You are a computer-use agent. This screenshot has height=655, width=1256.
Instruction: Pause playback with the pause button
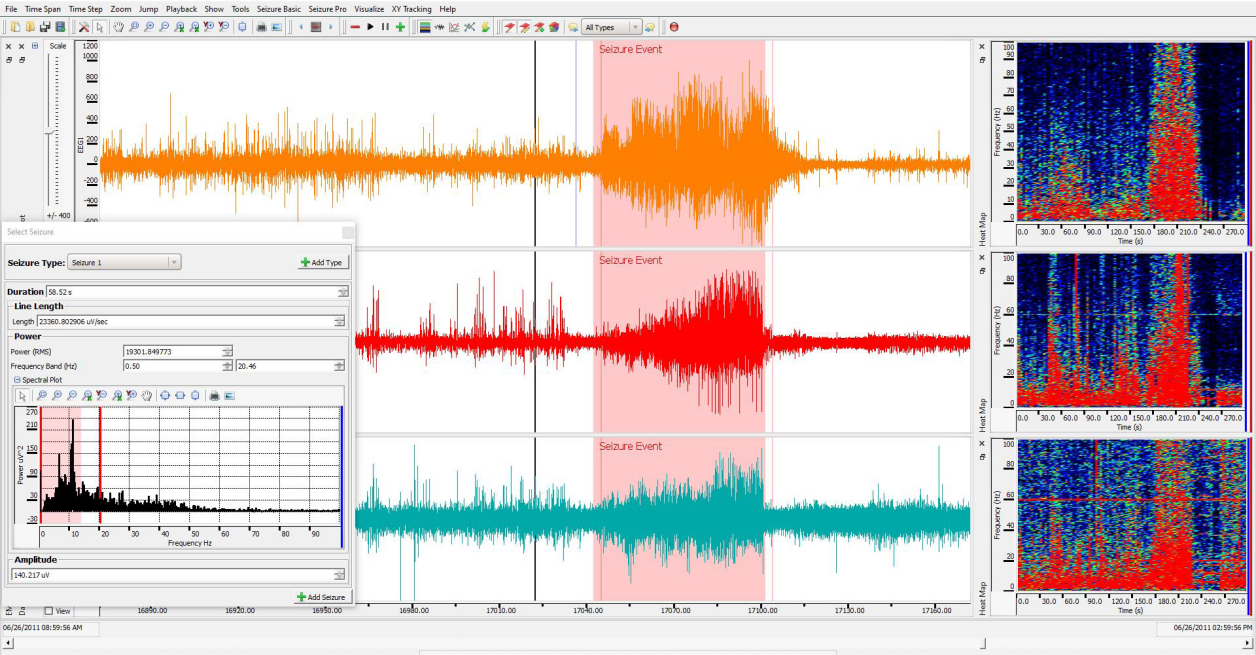point(385,27)
